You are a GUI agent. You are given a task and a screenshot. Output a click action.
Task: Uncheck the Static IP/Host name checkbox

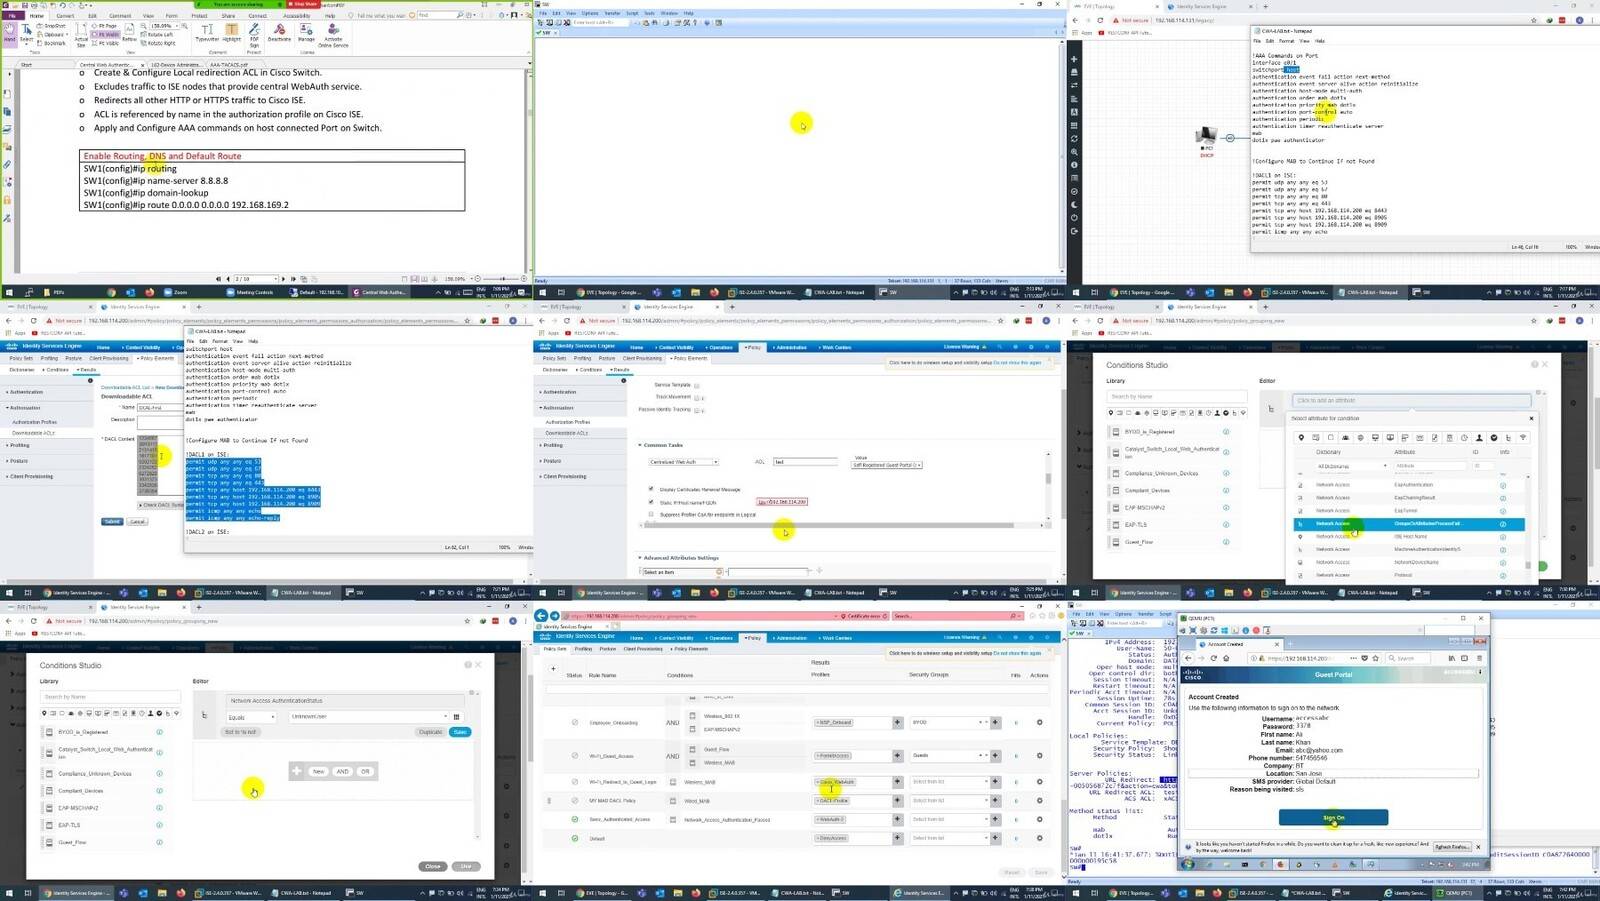[x=652, y=502]
